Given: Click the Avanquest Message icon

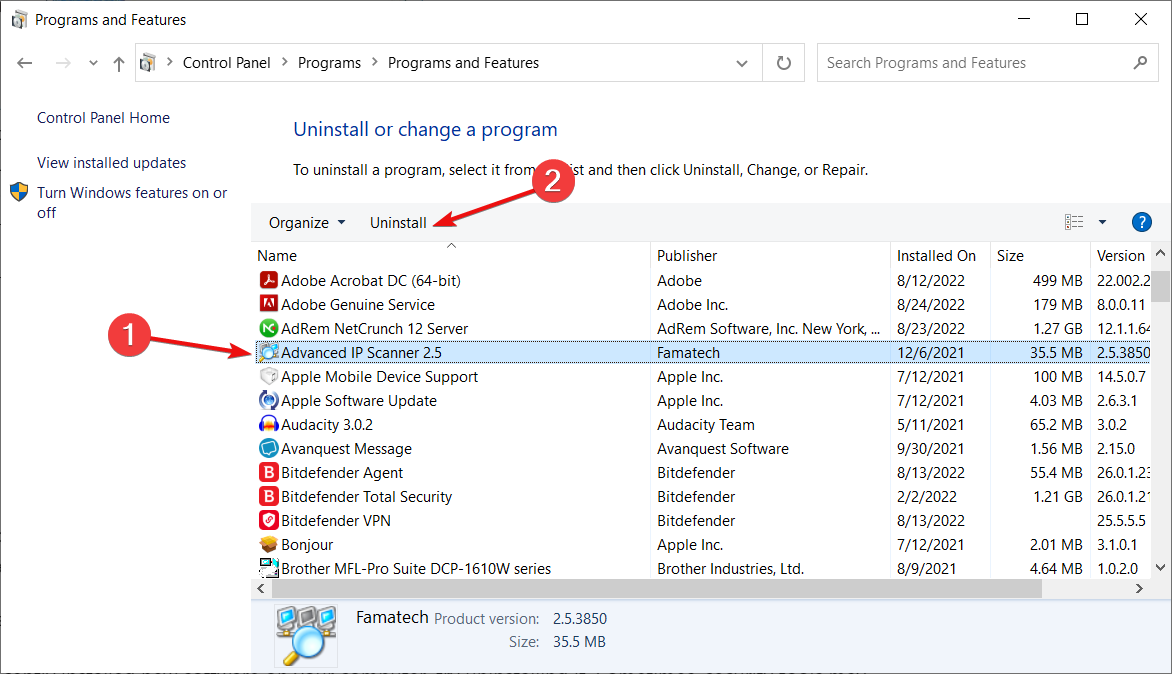Looking at the screenshot, I should [x=268, y=448].
